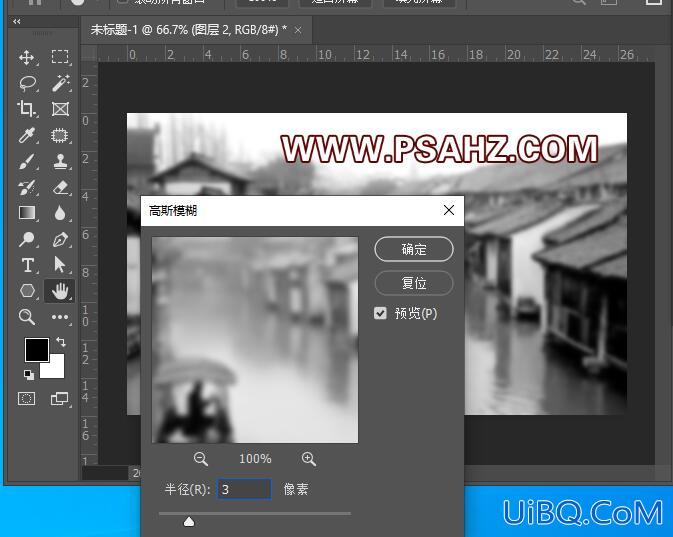673x537 pixels.
Task: Select the Magic Wand tool
Action: 60,83
